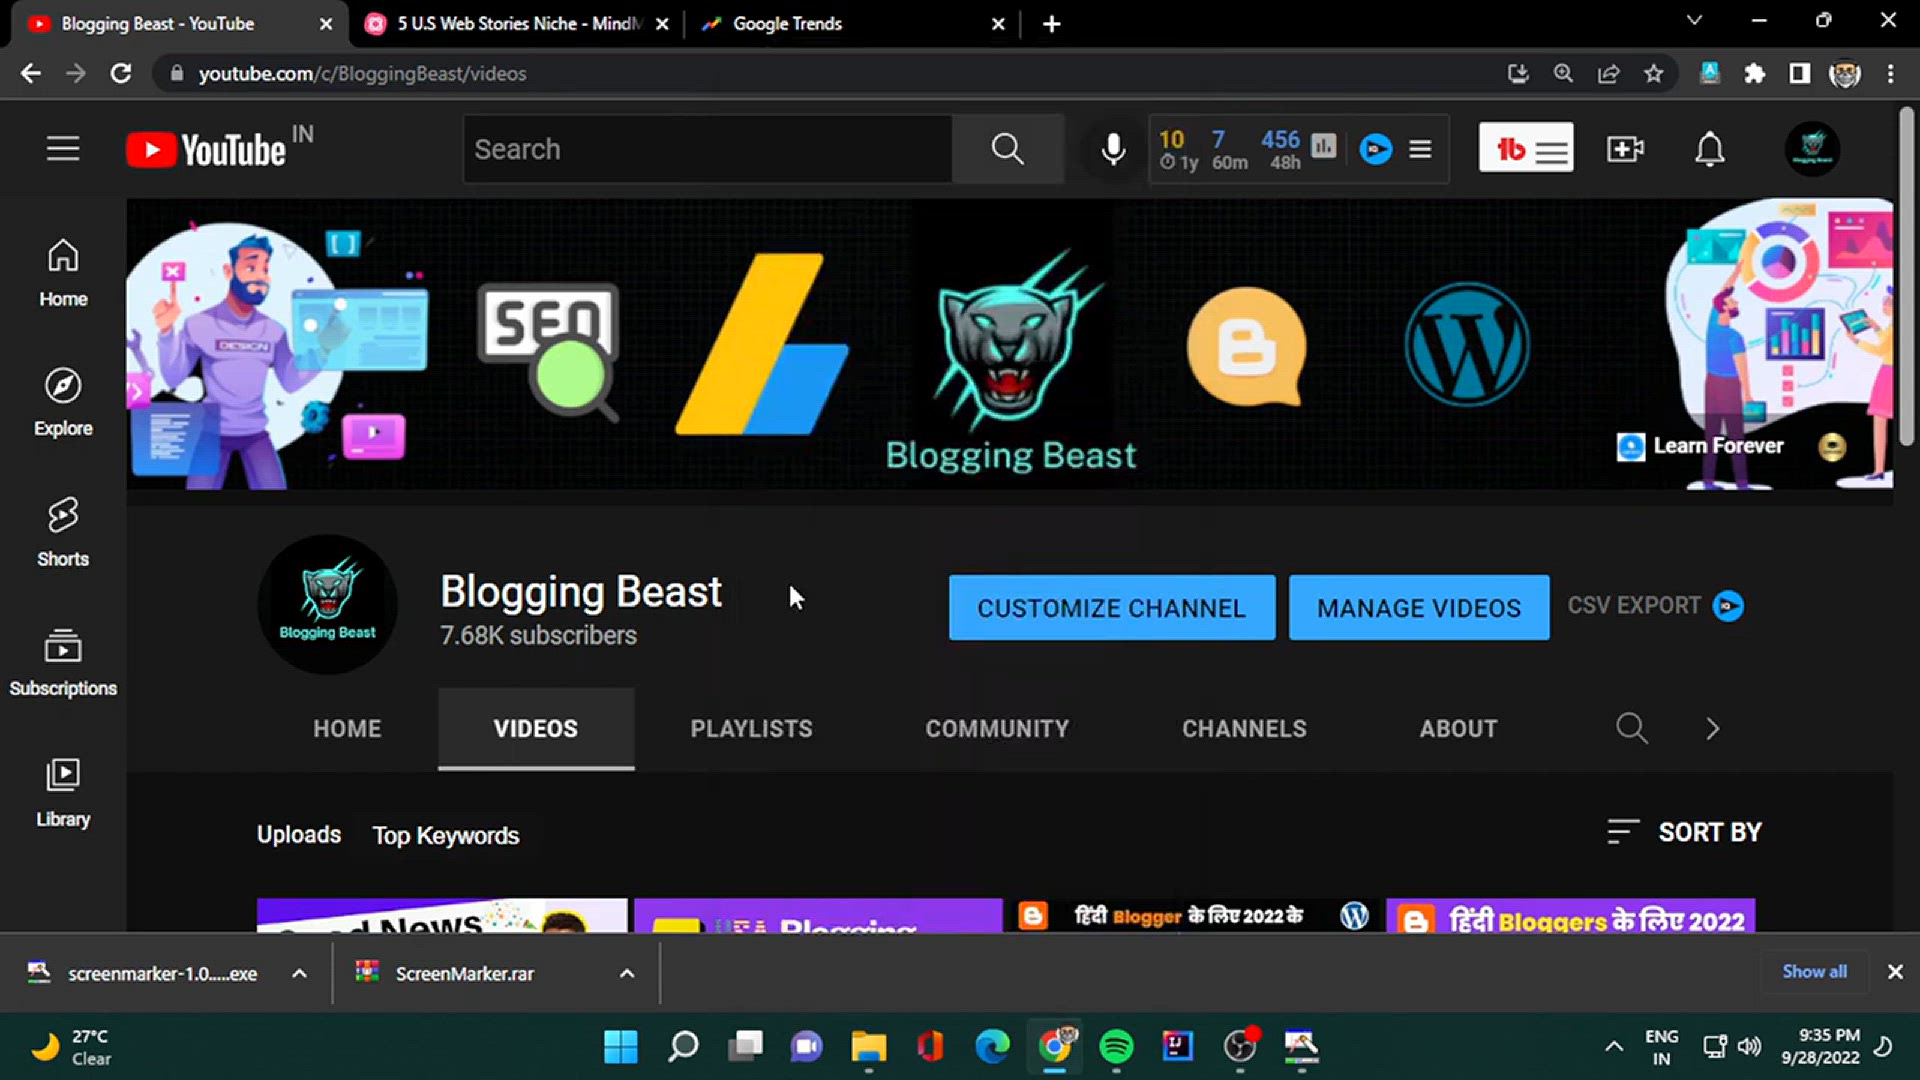Screen dimensions: 1920x1080
Task: Close the downloads bar
Action: point(1895,972)
